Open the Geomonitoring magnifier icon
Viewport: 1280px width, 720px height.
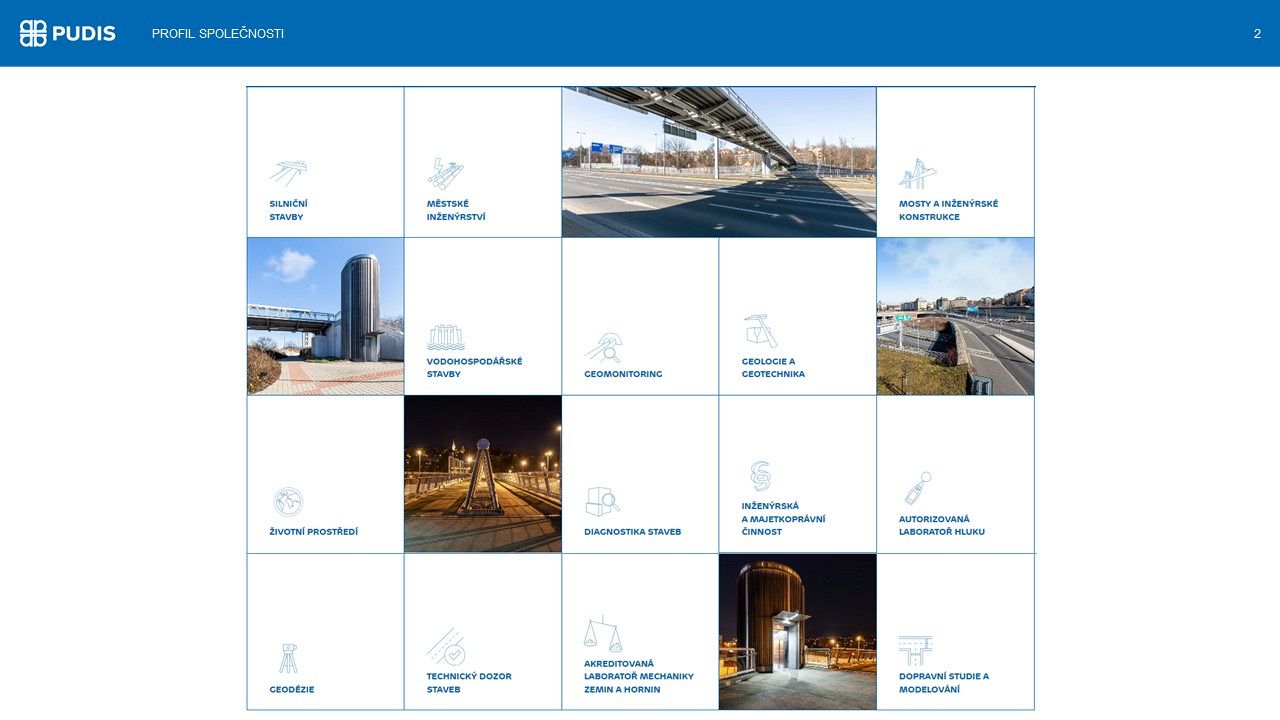(x=603, y=347)
